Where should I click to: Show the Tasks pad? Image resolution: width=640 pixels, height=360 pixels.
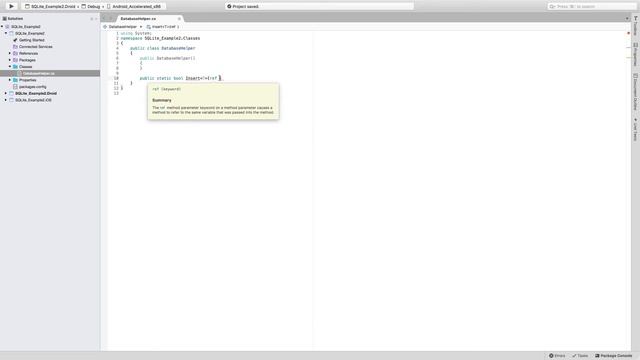[x=580, y=356]
